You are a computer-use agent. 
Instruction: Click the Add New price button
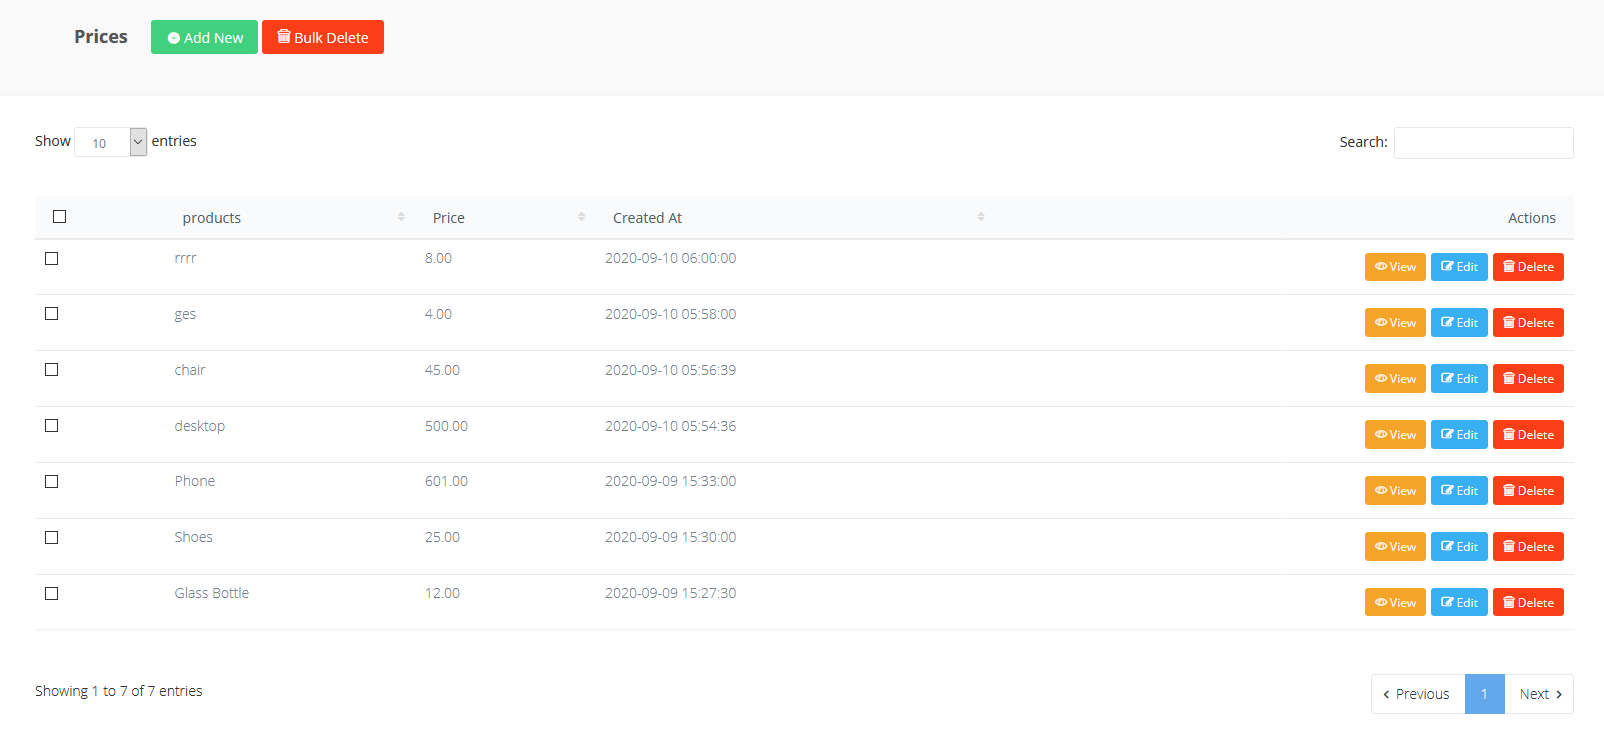(x=204, y=37)
